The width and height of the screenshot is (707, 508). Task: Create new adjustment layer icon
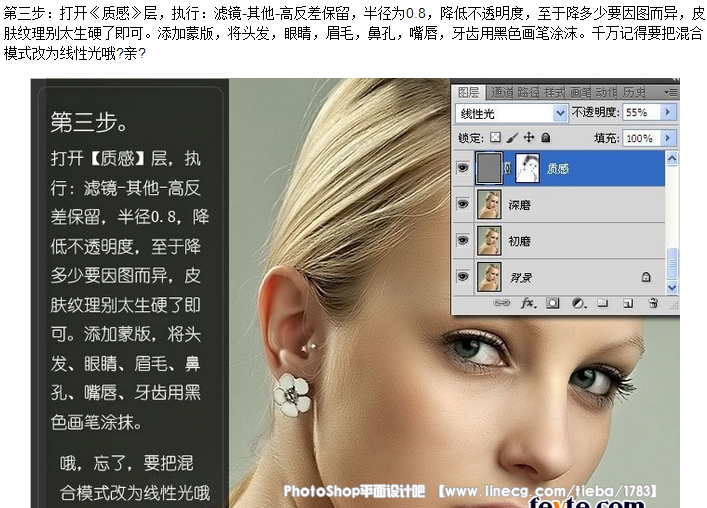[x=579, y=303]
